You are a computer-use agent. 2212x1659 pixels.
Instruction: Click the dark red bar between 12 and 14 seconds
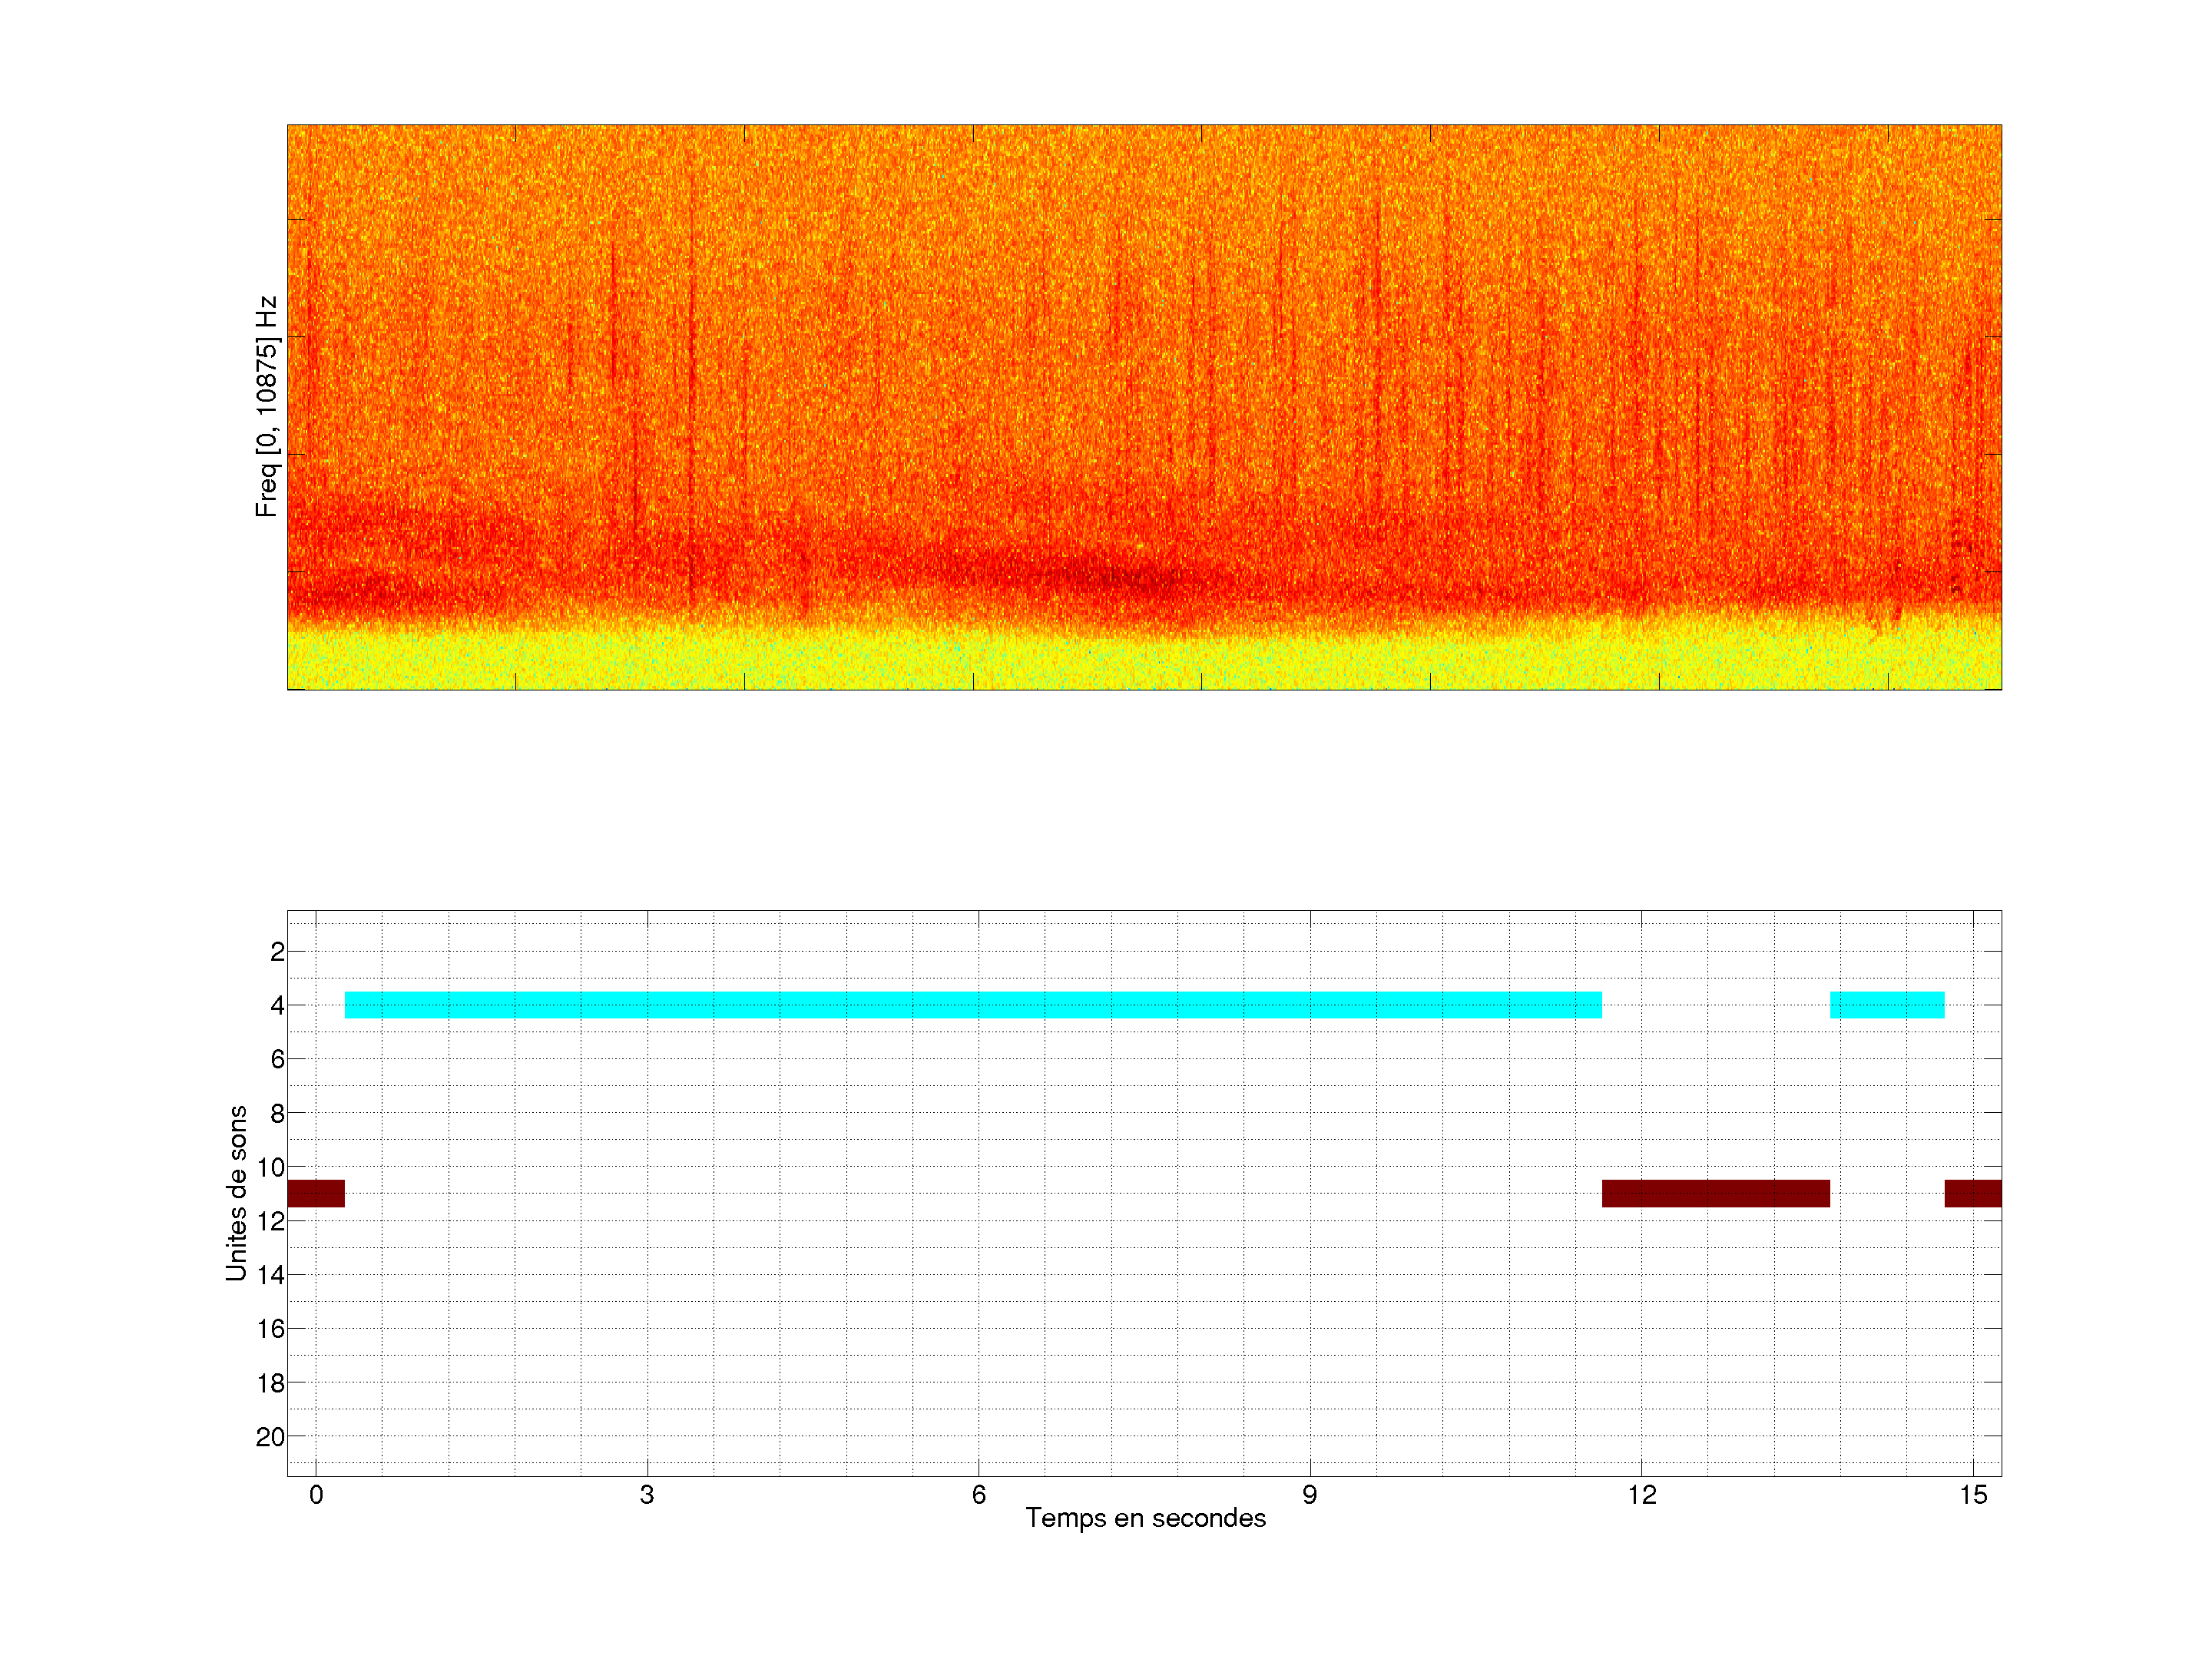click(1715, 1193)
